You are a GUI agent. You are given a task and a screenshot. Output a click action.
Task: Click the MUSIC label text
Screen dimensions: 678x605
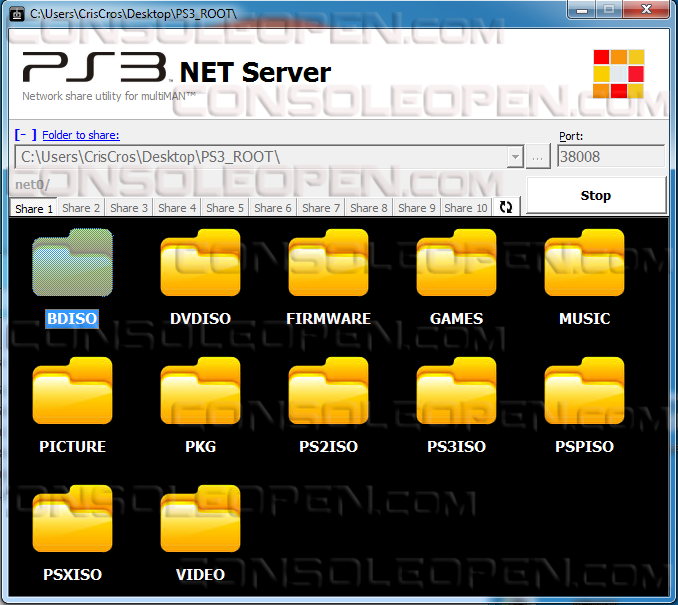click(585, 319)
